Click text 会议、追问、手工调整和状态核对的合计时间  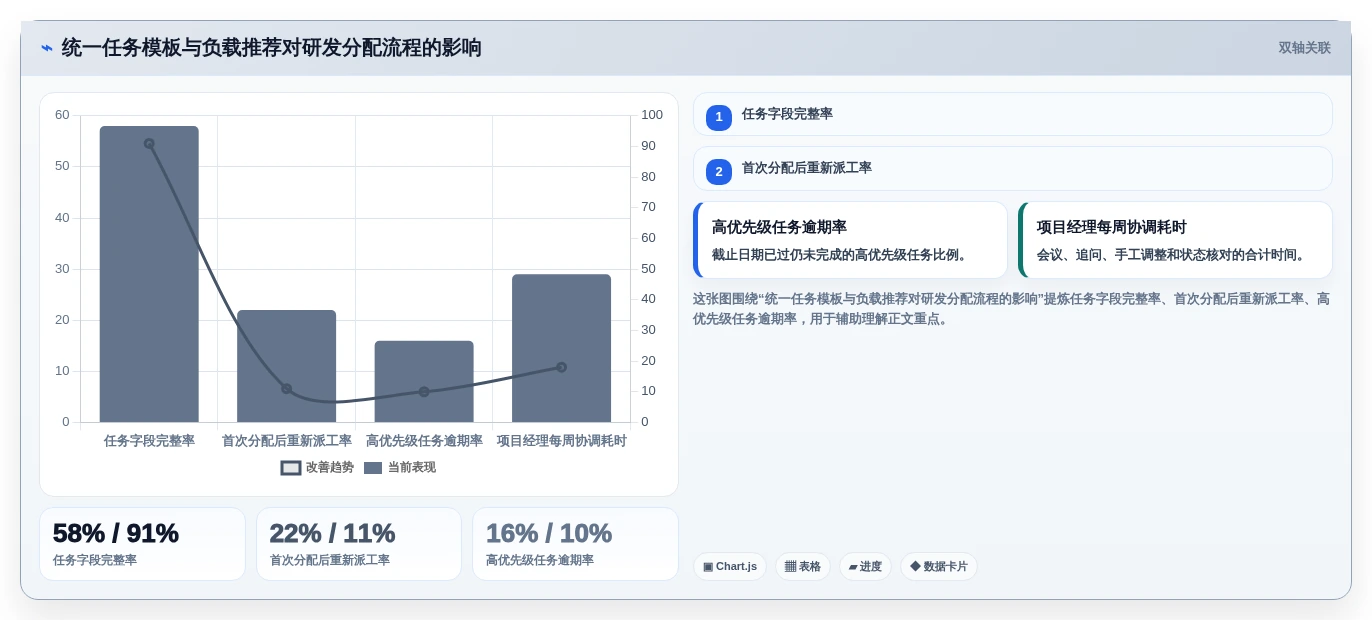[x=1173, y=255]
